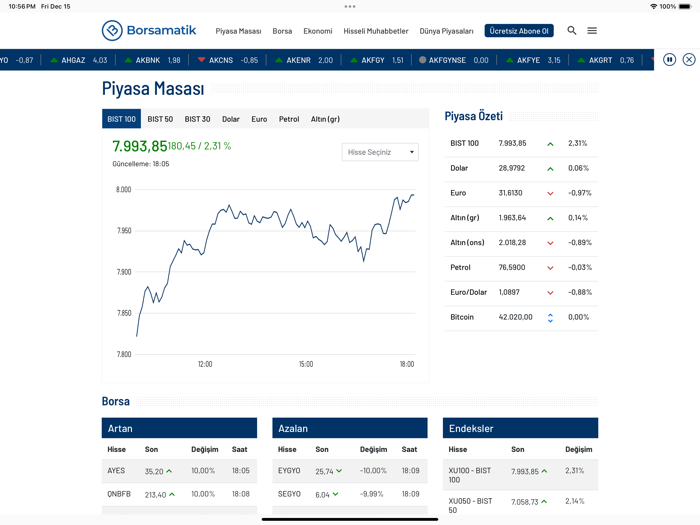Click up arrow in Dolar summary row
Image resolution: width=700 pixels, height=525 pixels.
550,169
